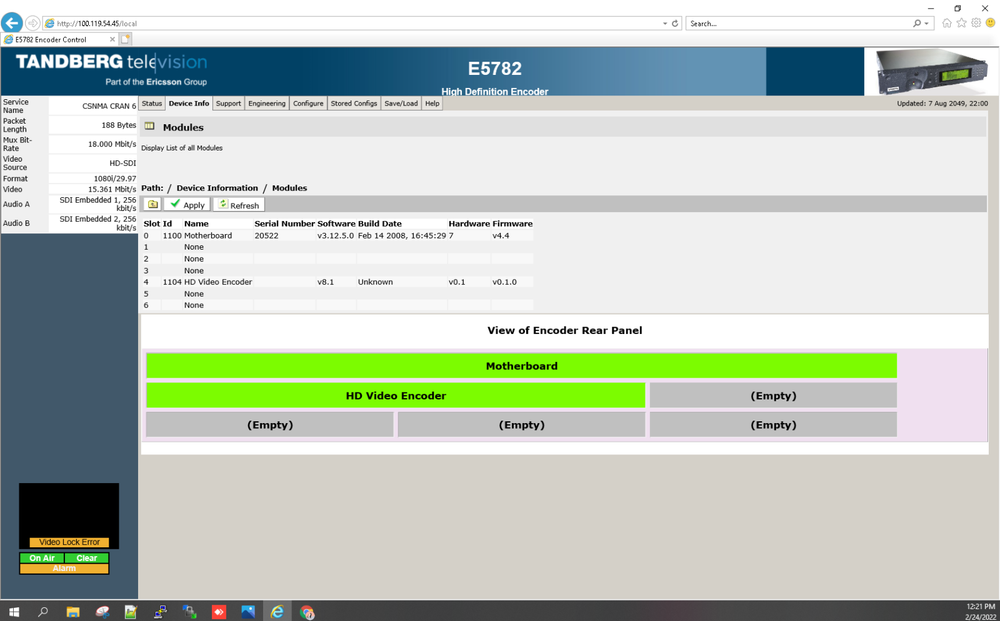Click the HD Video Encoder row name
The width and height of the screenshot is (1000, 621).
[x=218, y=282]
